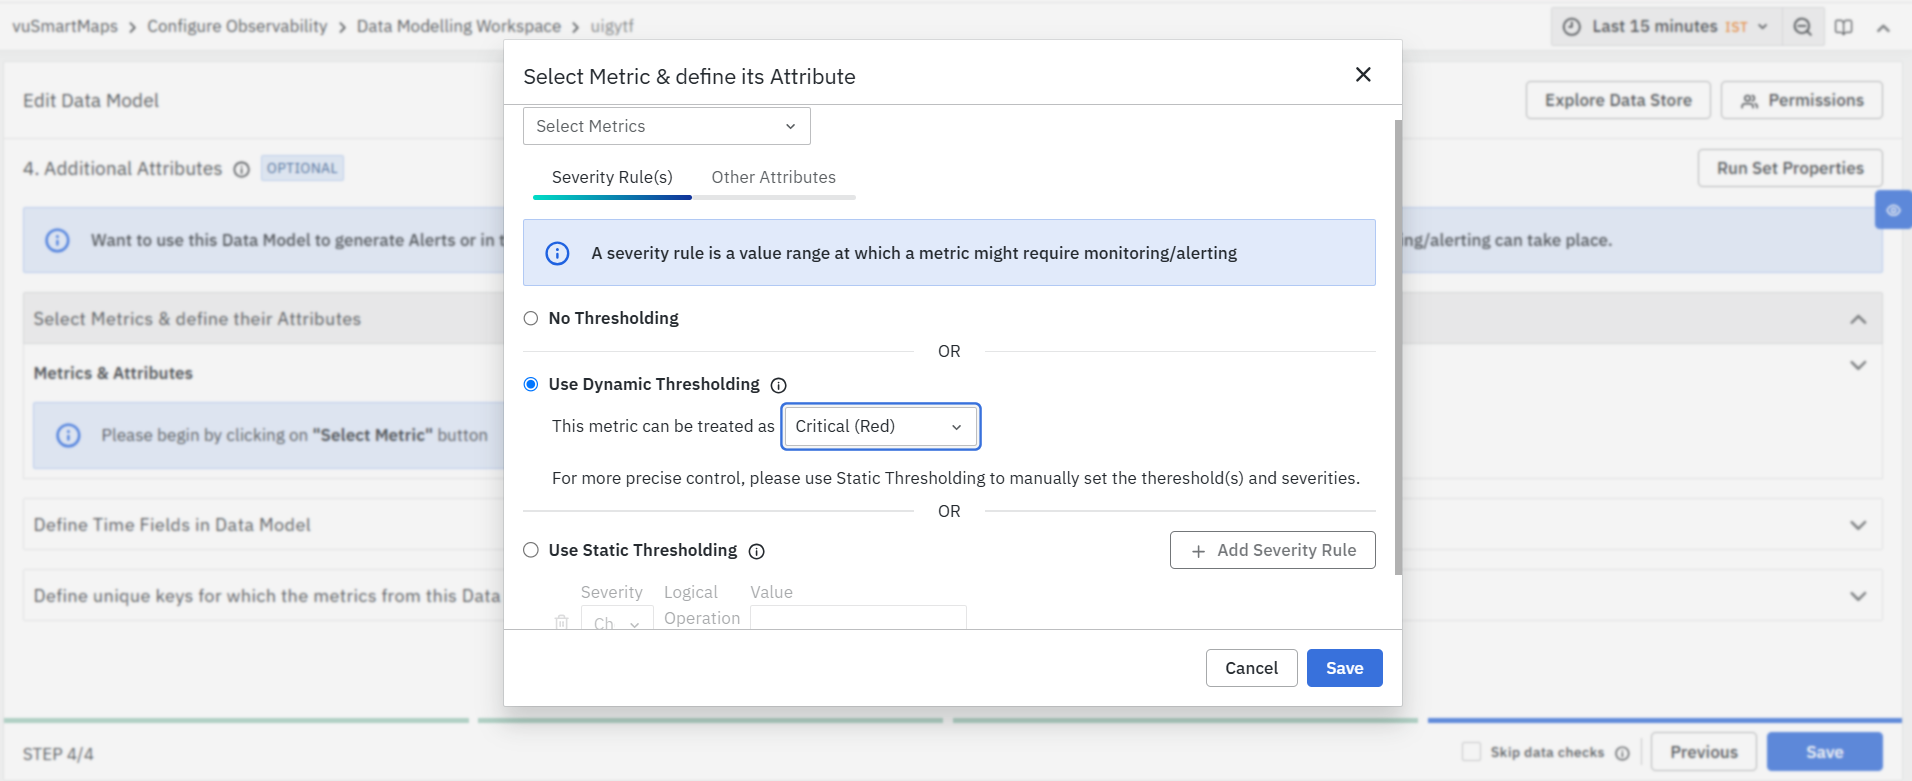This screenshot has height=781, width=1912.
Task: Click the Add Severity Rule button
Action: (1272, 550)
